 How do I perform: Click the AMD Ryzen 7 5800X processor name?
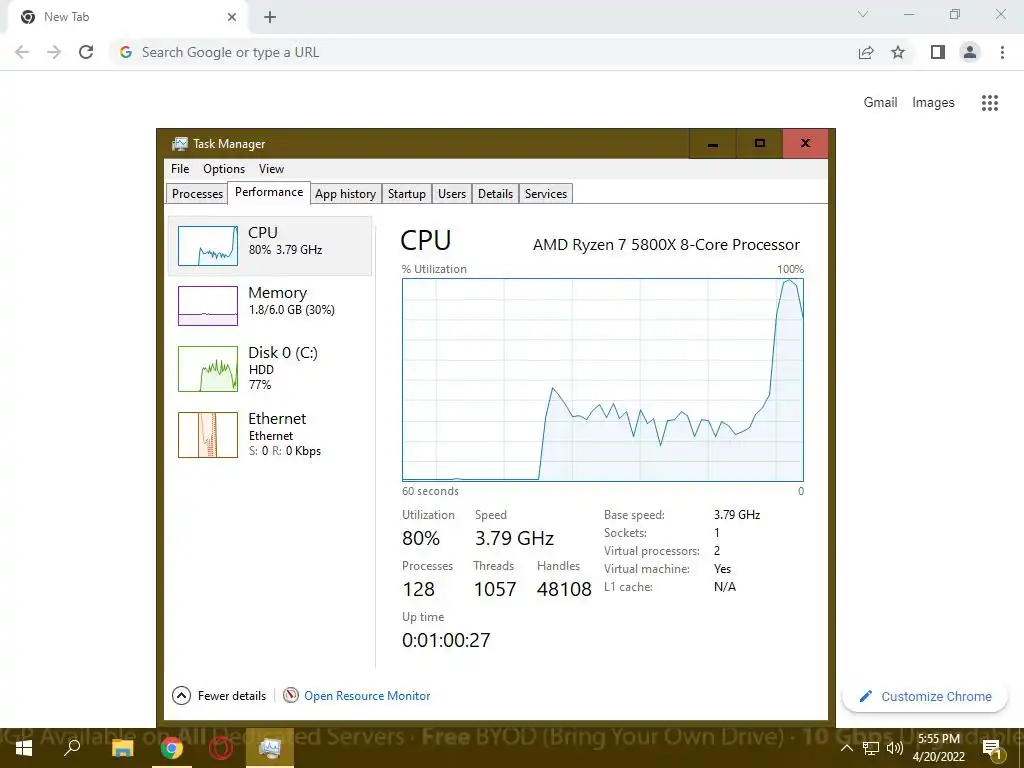point(666,245)
